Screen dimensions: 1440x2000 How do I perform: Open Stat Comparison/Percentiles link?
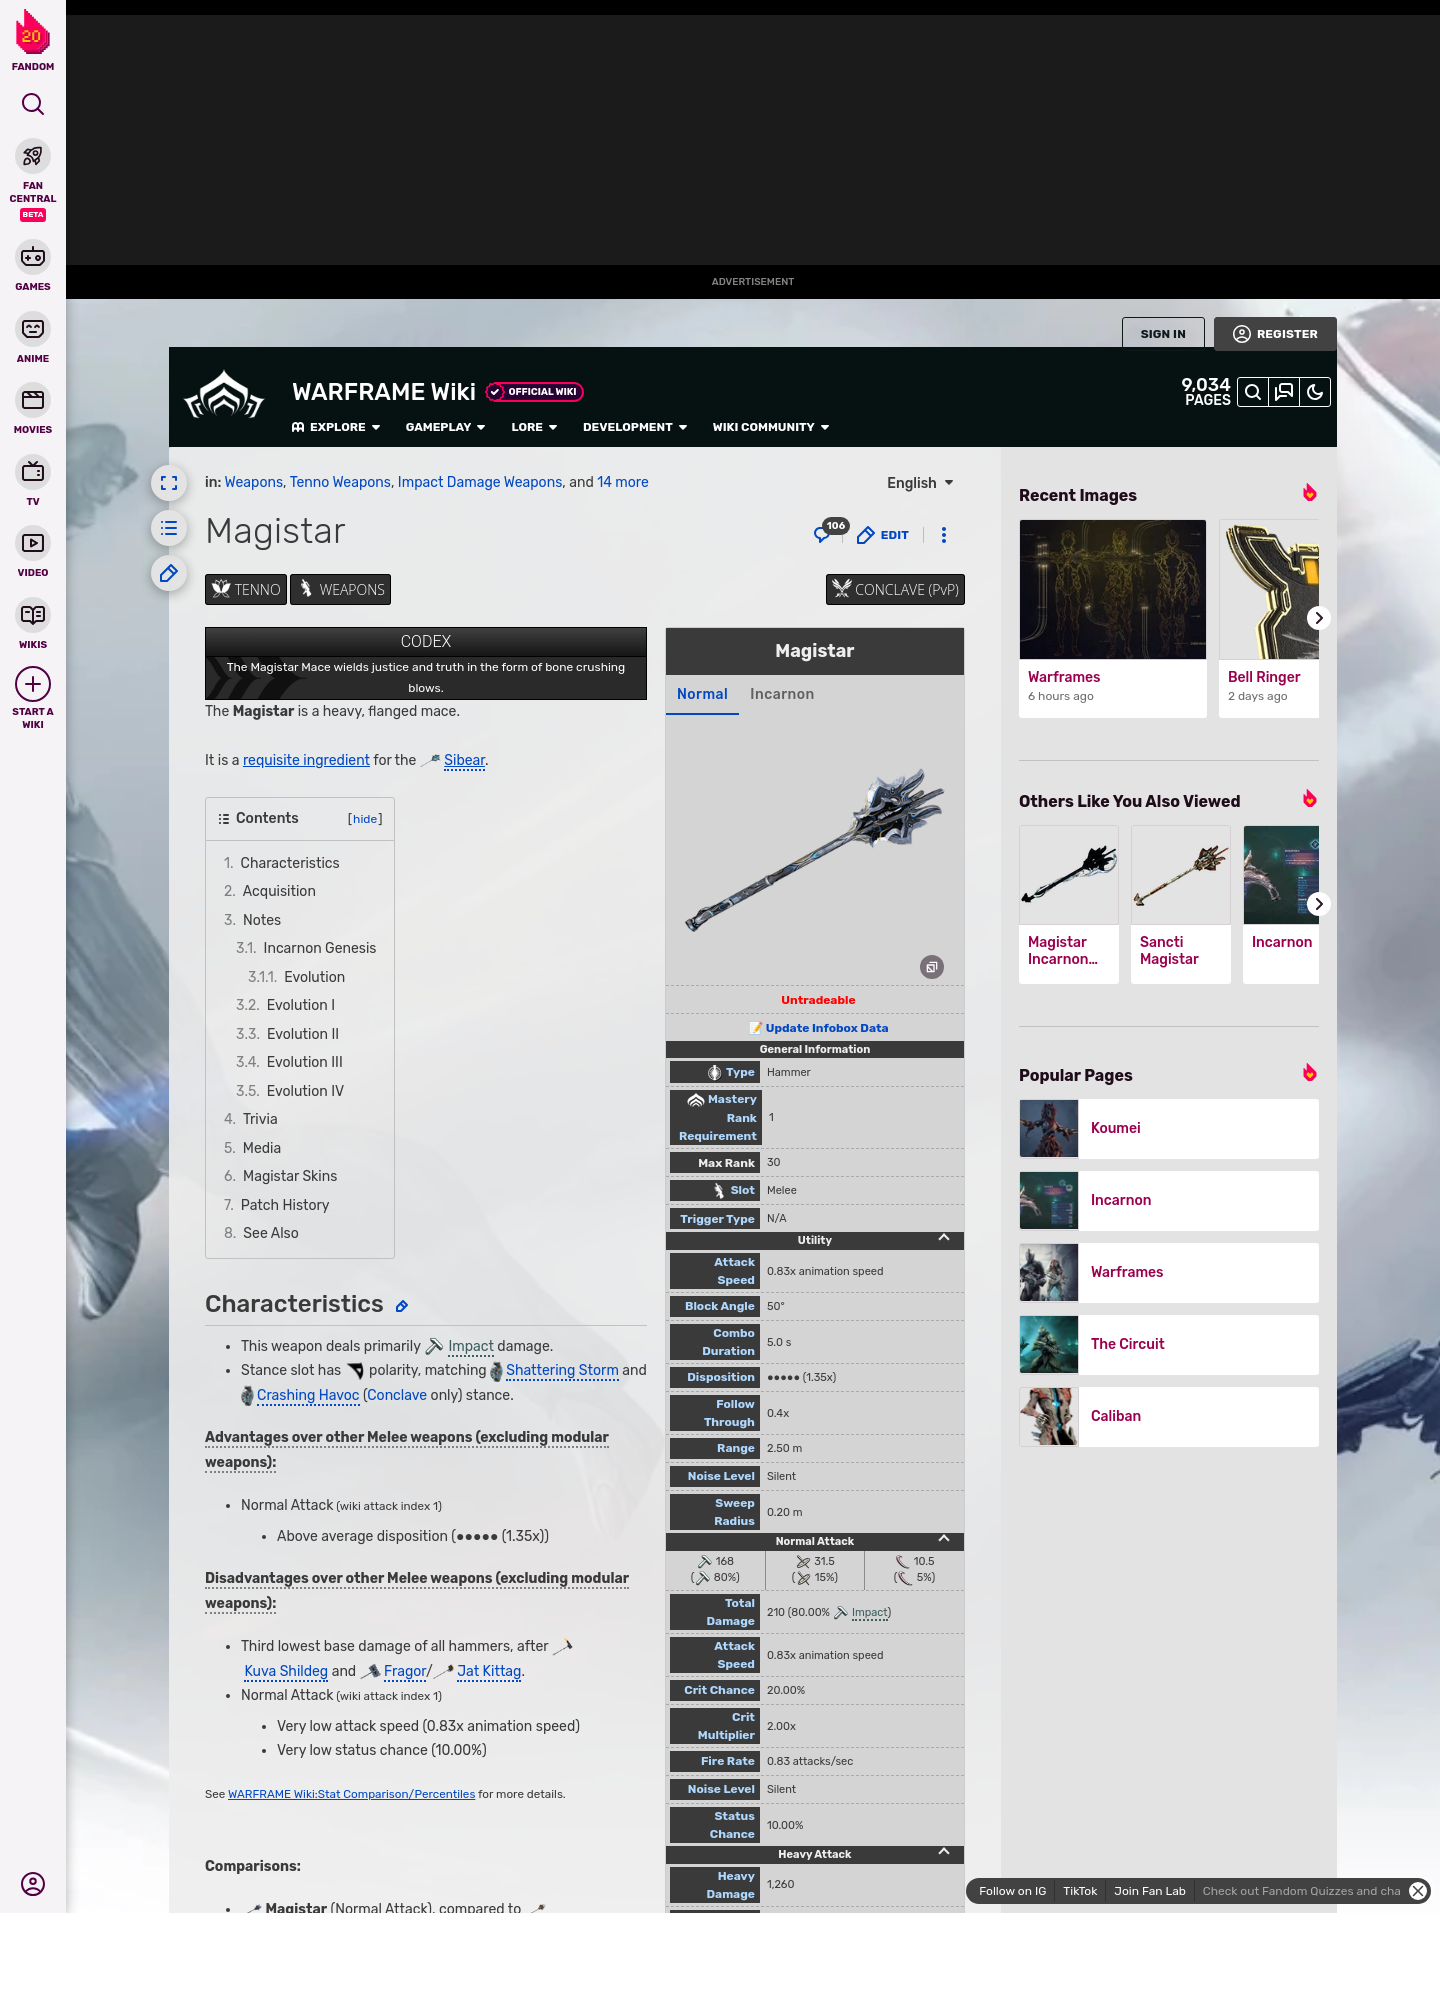[x=351, y=1794]
